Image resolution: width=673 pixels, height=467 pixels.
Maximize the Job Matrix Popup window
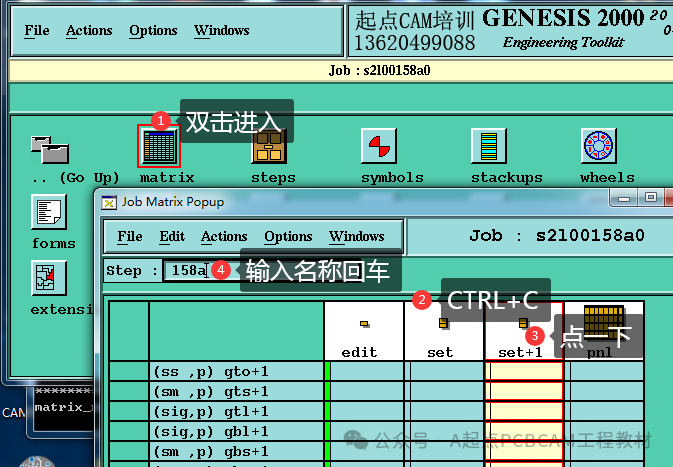point(651,197)
